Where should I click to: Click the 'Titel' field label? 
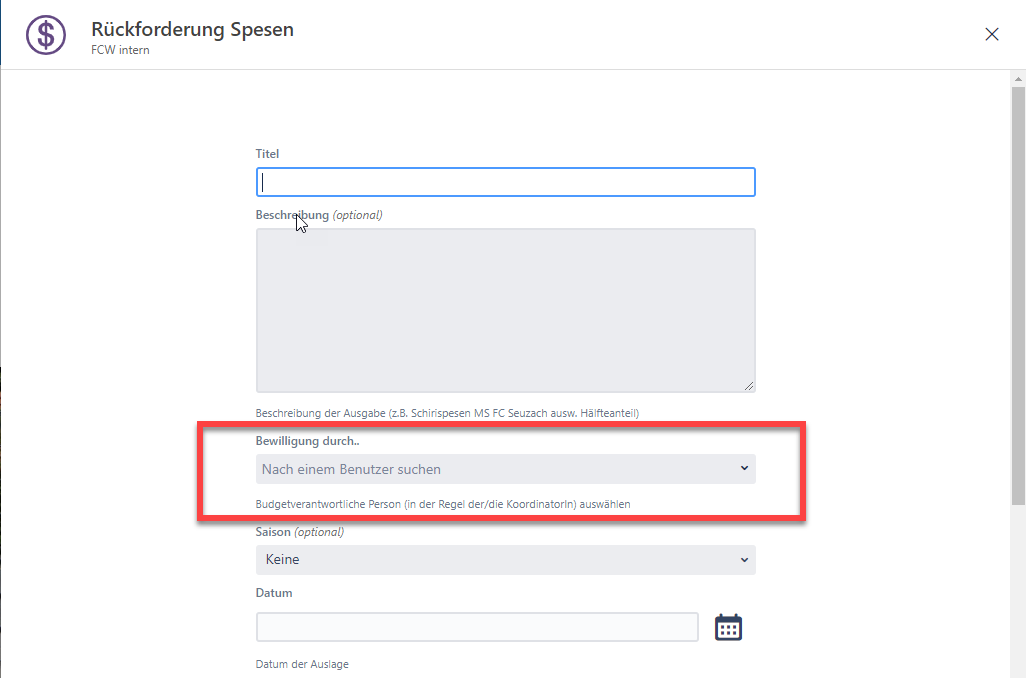tap(268, 154)
